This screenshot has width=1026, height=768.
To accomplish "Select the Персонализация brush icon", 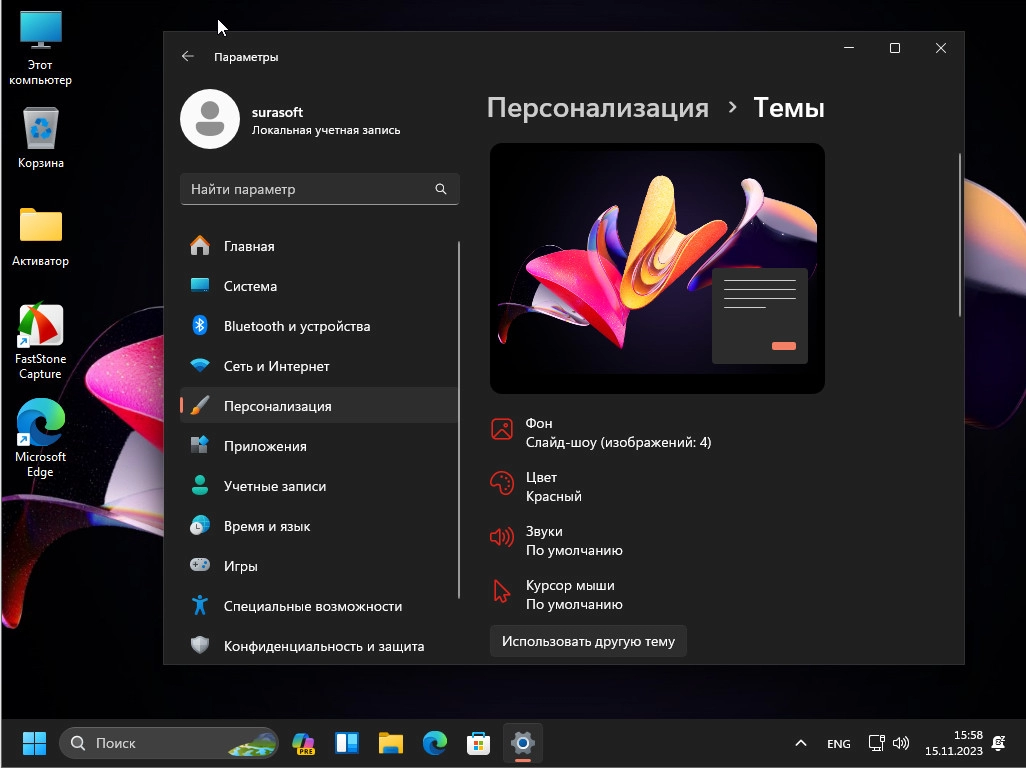I will pos(200,405).
